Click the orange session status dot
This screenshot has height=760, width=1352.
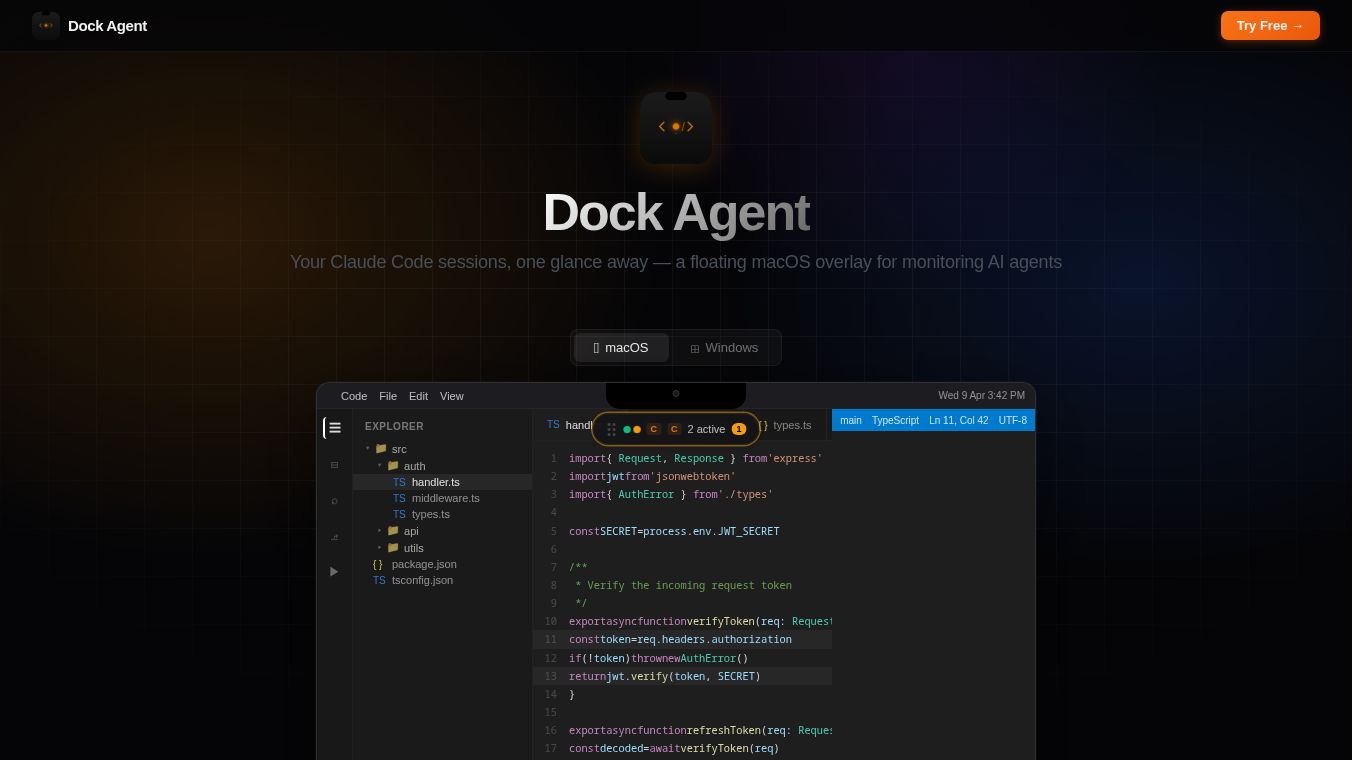point(637,429)
